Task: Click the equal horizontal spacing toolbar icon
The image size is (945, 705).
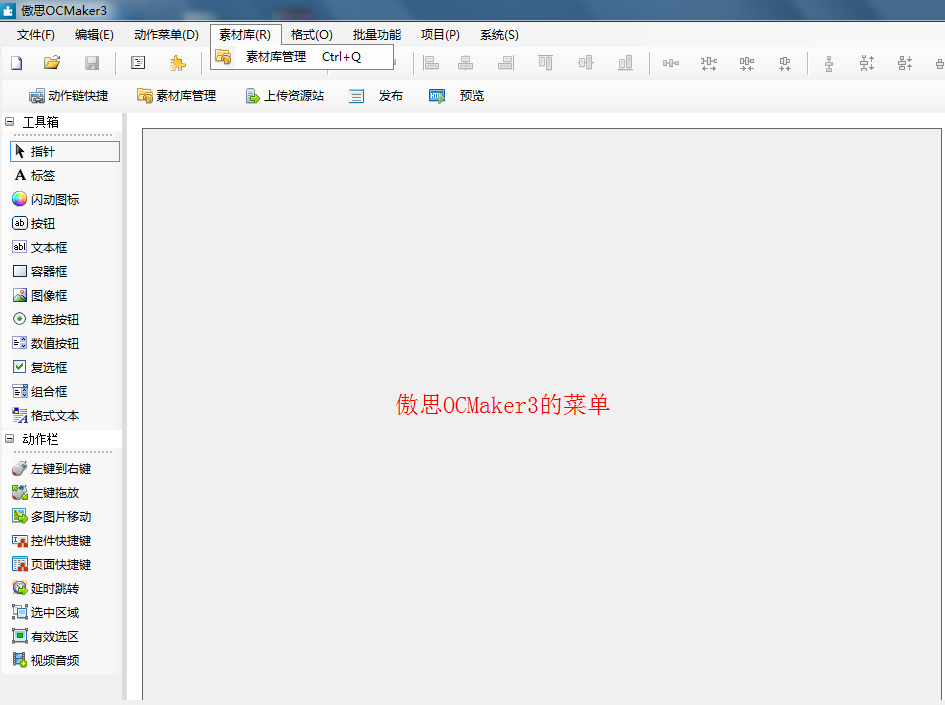Action: (671, 63)
